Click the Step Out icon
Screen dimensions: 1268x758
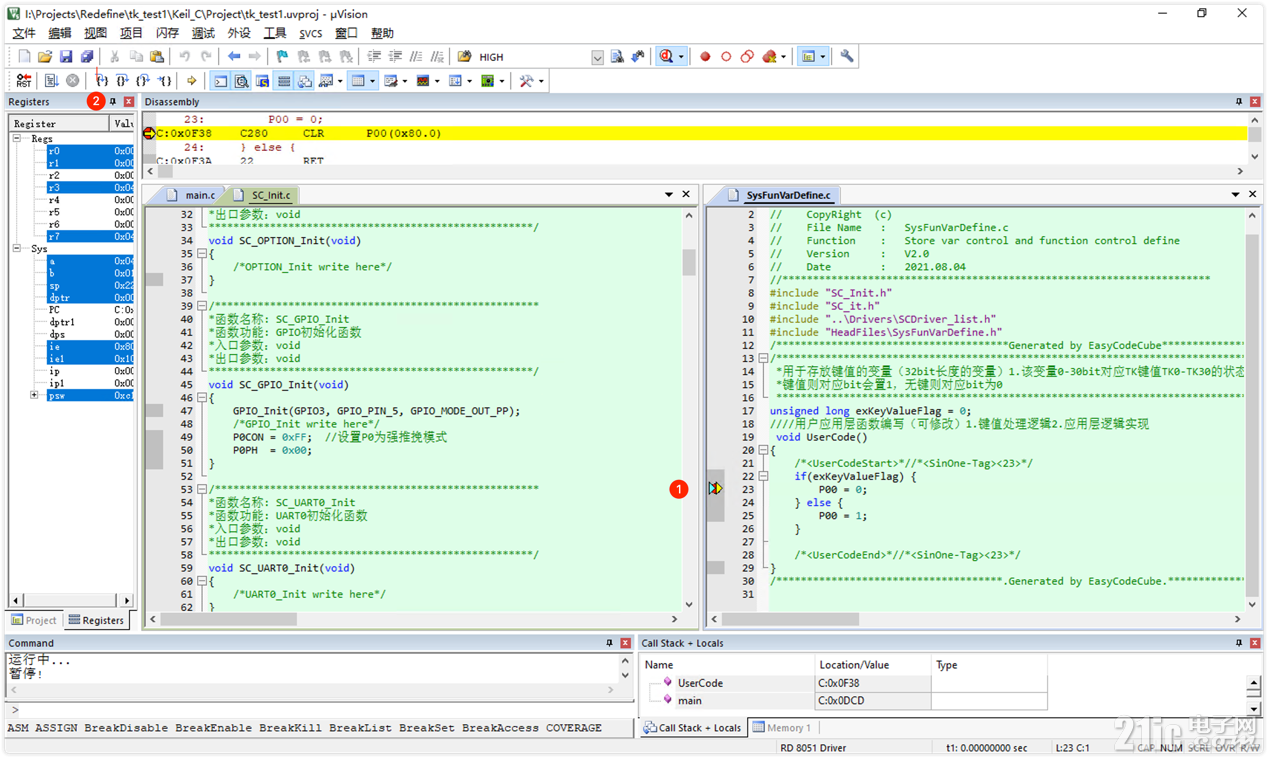coord(143,81)
